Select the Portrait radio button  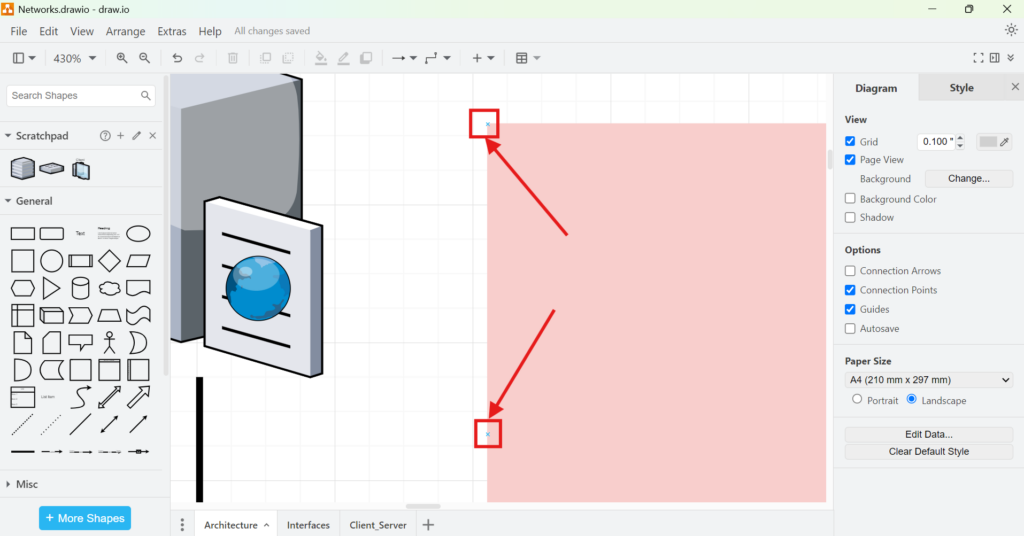[857, 400]
